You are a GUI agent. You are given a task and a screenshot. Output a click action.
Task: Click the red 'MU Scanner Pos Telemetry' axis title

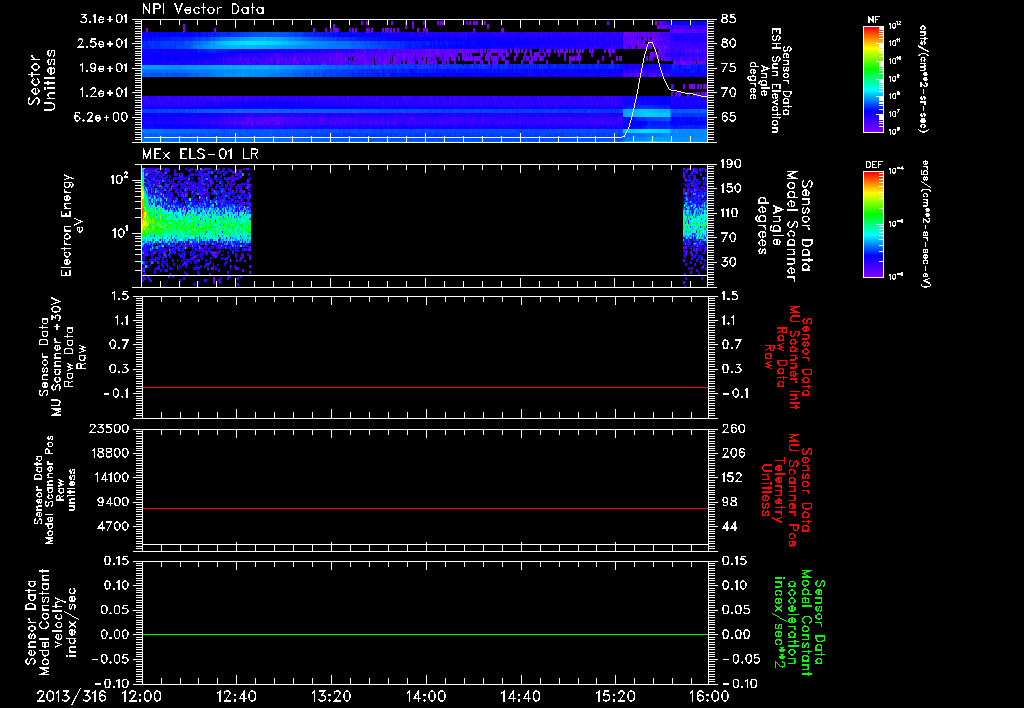(785, 490)
